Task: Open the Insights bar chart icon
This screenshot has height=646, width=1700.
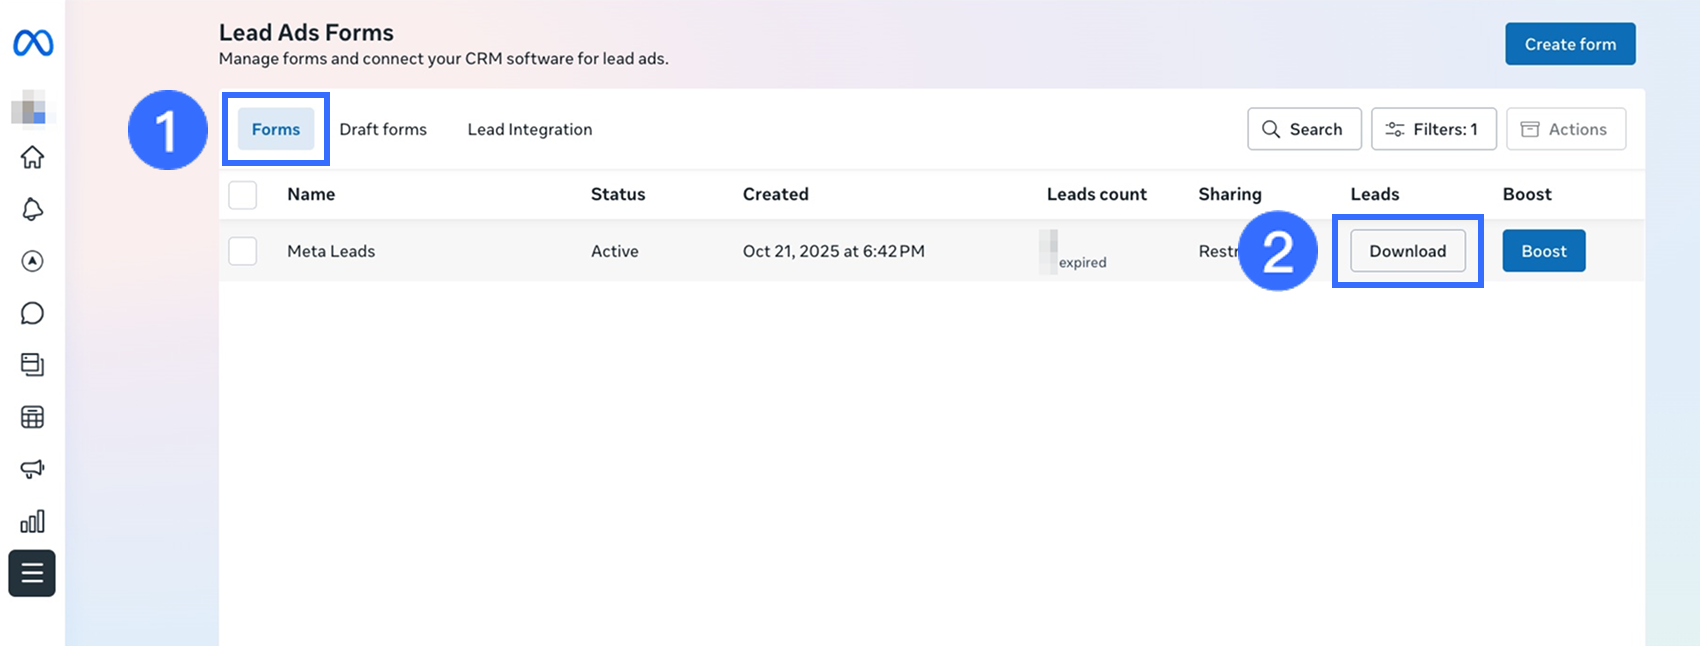Action: [x=33, y=521]
